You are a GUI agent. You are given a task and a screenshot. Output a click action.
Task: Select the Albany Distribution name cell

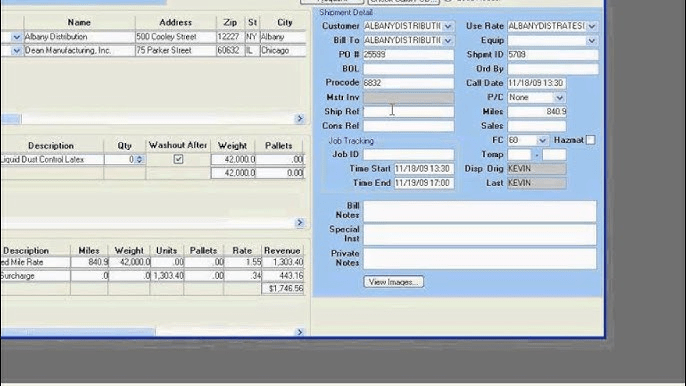[x=79, y=37]
